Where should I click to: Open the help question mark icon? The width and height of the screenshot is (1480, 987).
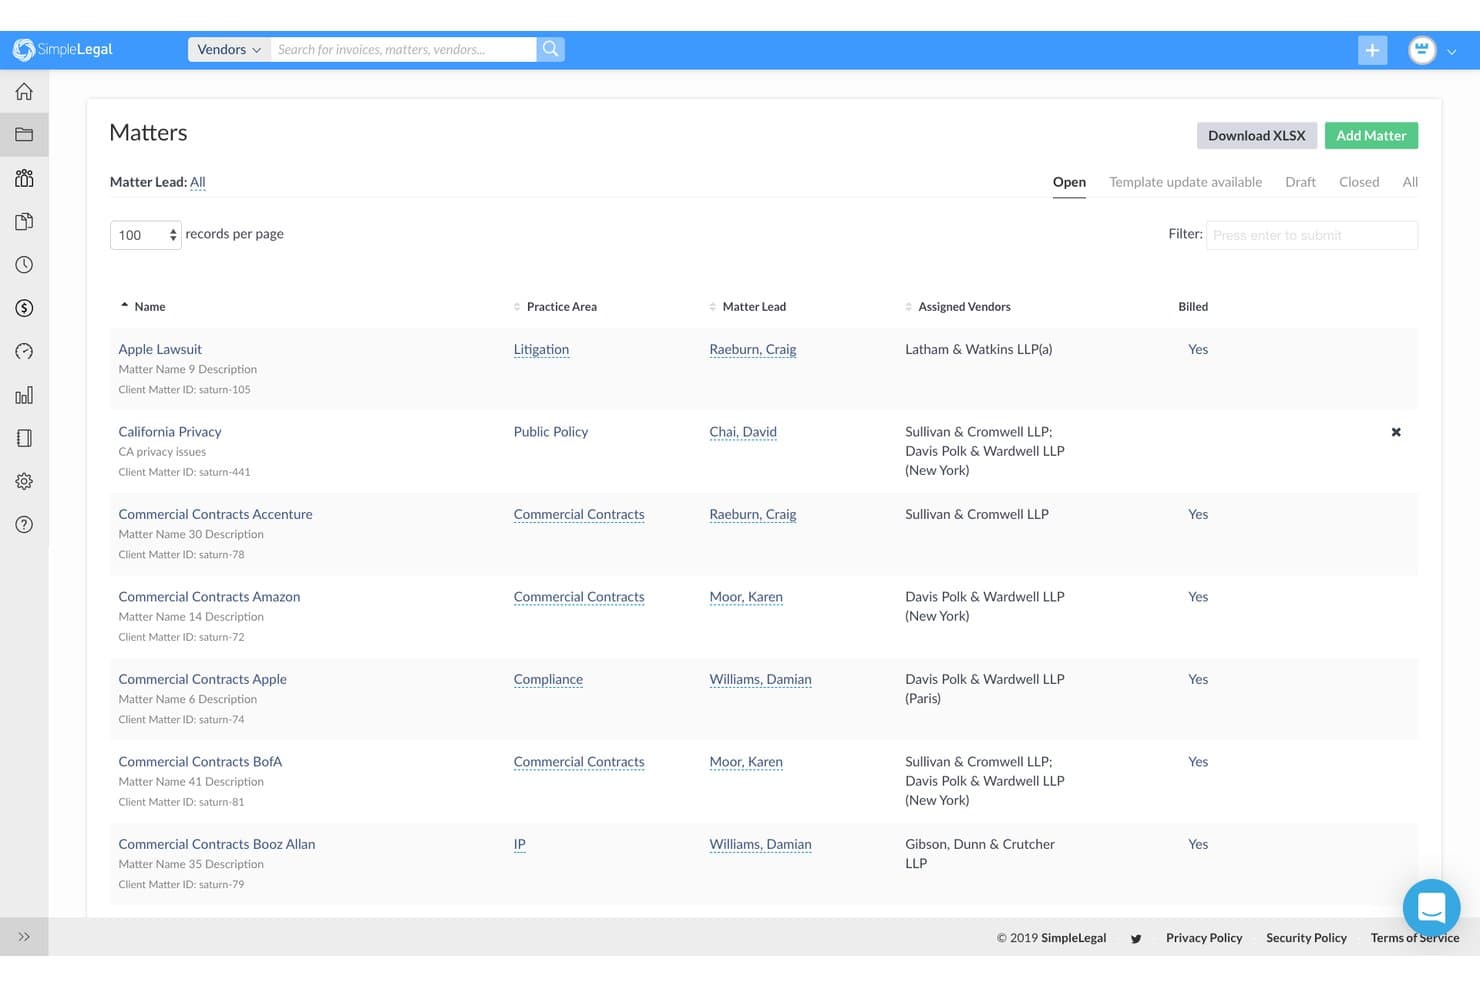[x=24, y=525]
